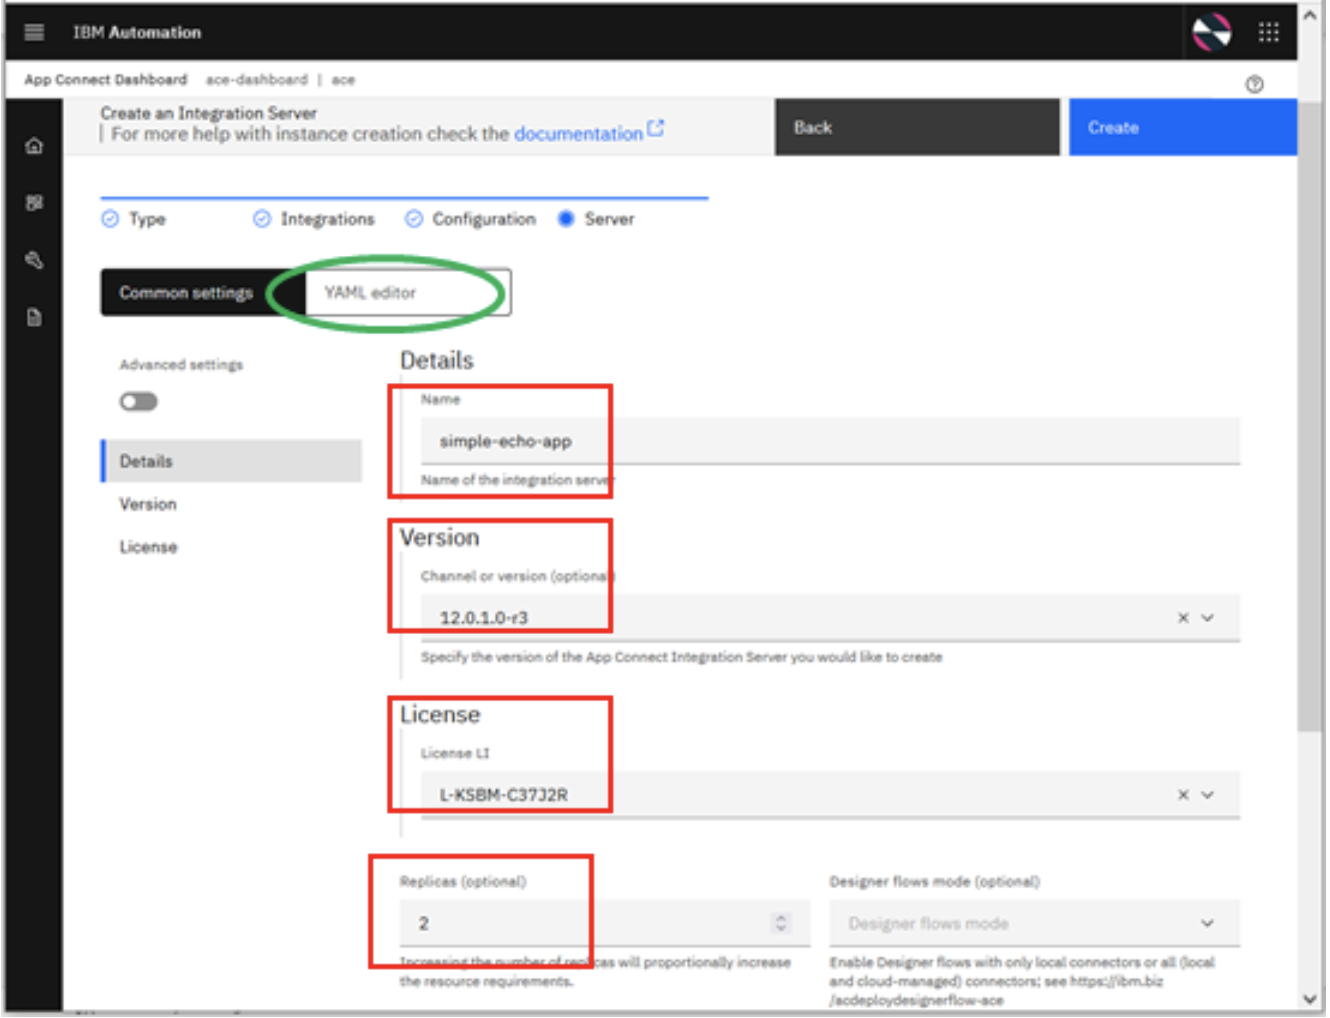Click the Replicas number field
Image resolution: width=1330 pixels, height=1018 pixels.
[605, 923]
